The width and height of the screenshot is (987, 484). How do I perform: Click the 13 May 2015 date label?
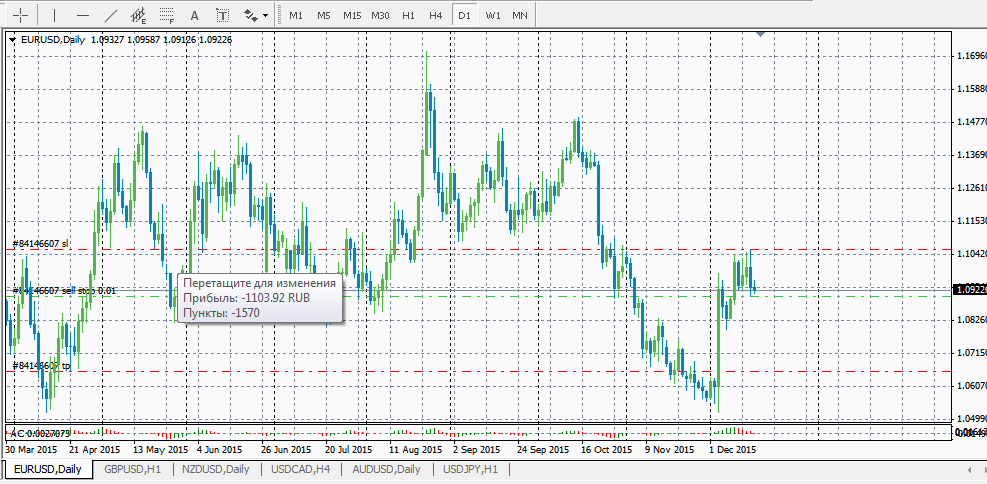(162, 450)
